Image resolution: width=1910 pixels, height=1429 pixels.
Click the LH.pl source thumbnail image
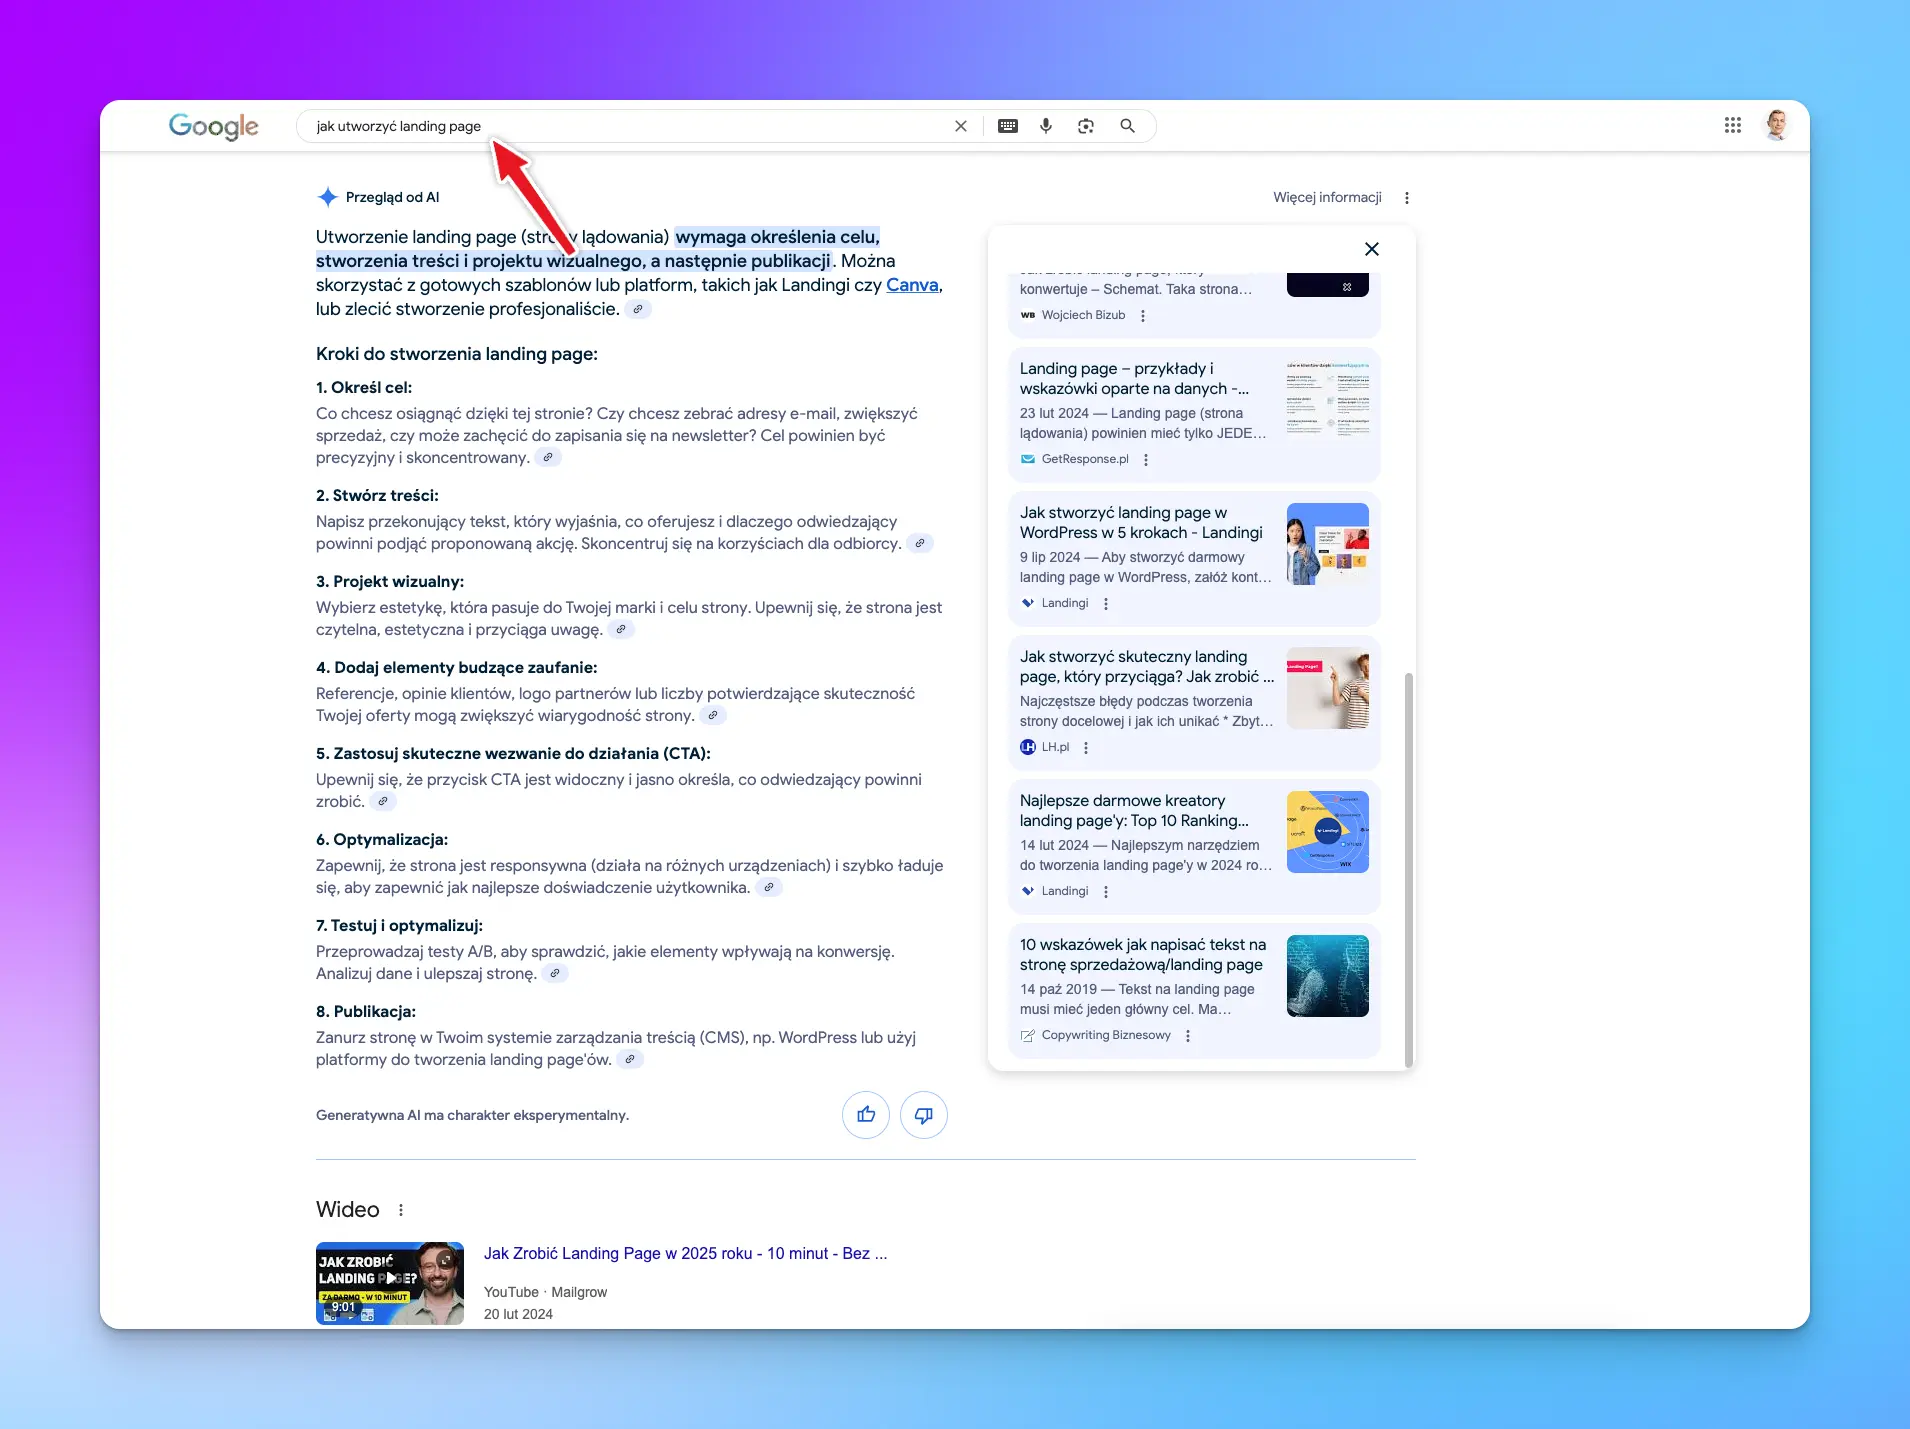(x=1328, y=688)
